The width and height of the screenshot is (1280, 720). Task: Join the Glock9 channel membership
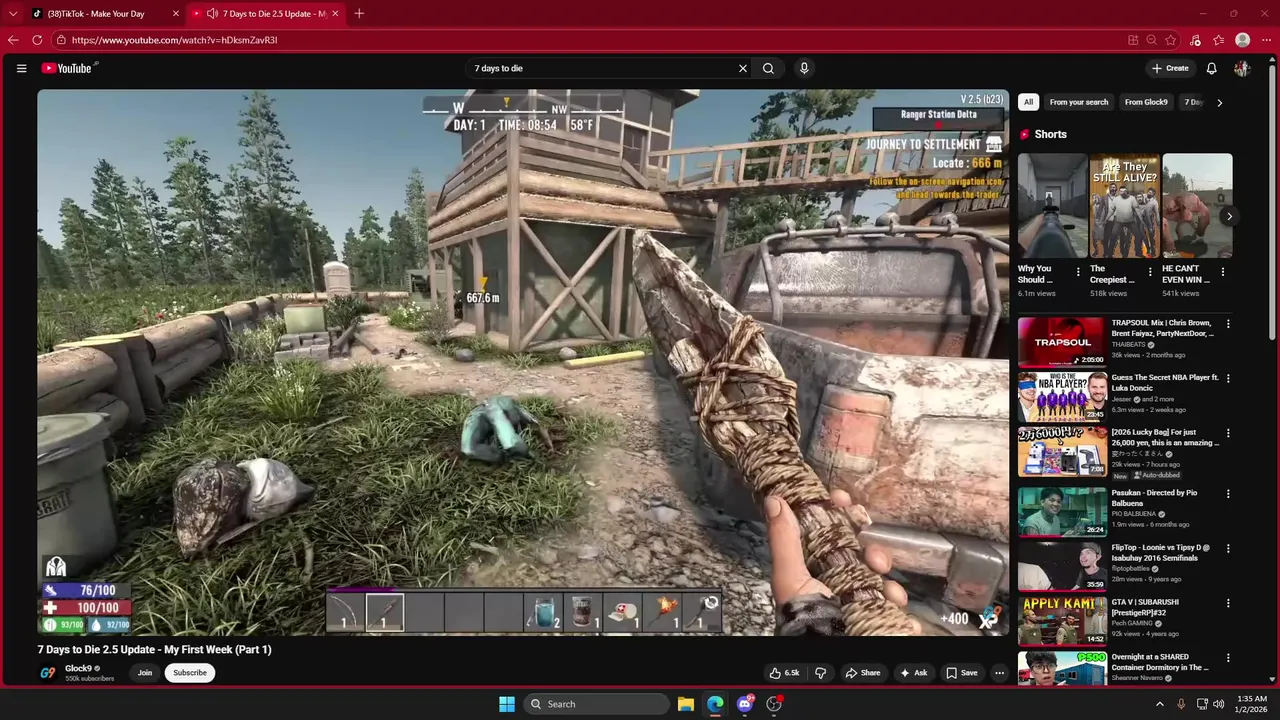click(x=145, y=673)
